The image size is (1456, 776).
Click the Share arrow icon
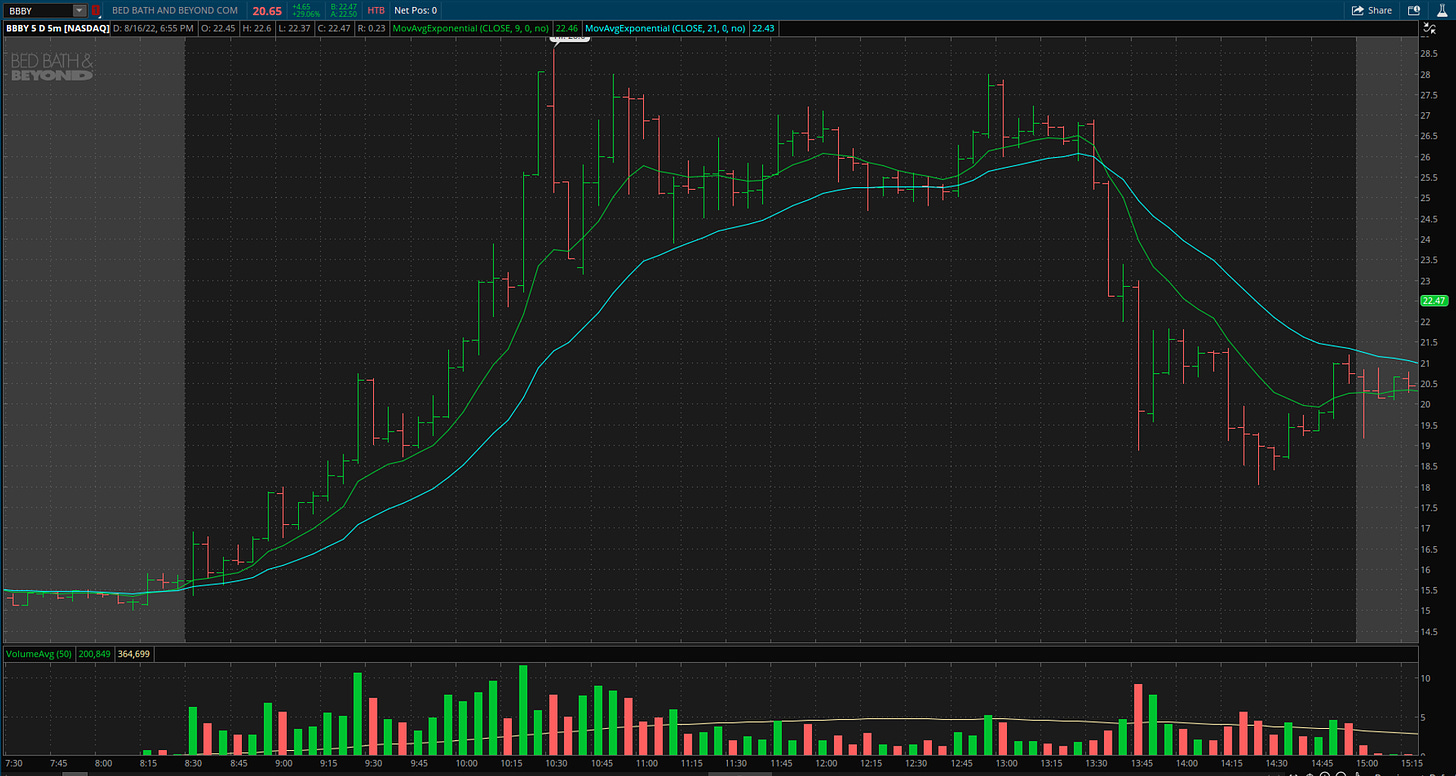(1357, 10)
